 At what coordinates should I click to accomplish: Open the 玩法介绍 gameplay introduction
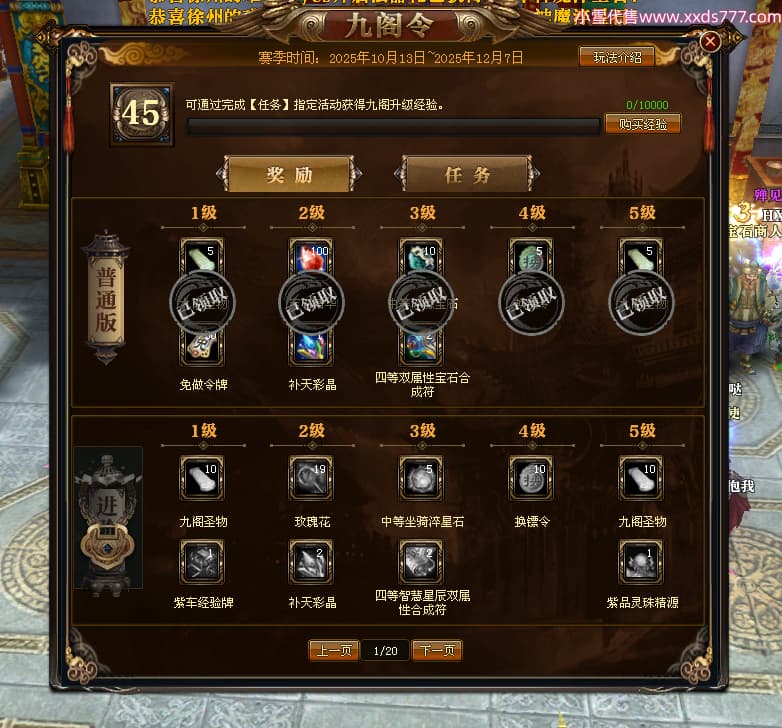pyautogui.click(x=617, y=57)
